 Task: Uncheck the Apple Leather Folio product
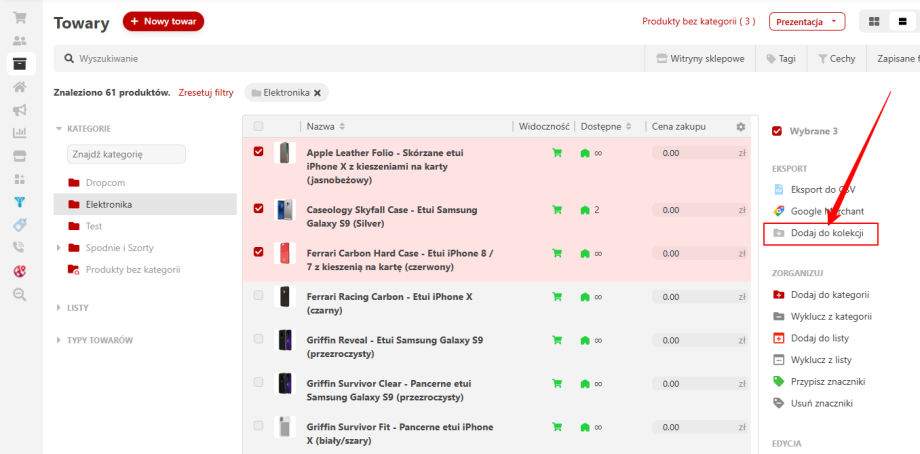tap(259, 152)
